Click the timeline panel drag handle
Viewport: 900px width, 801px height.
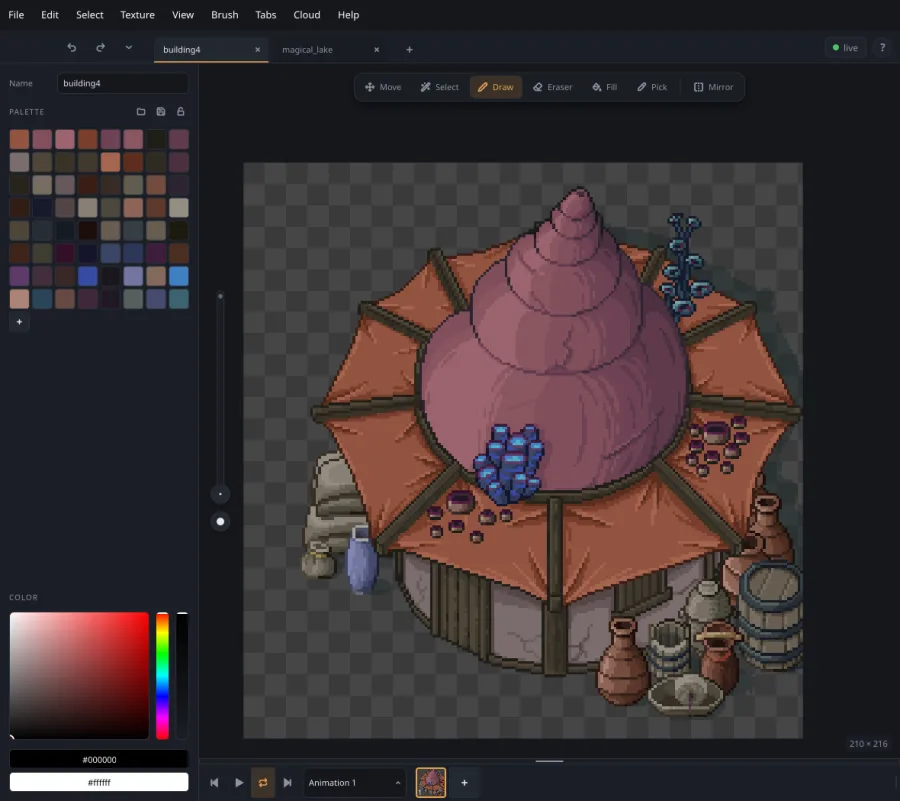[549, 761]
